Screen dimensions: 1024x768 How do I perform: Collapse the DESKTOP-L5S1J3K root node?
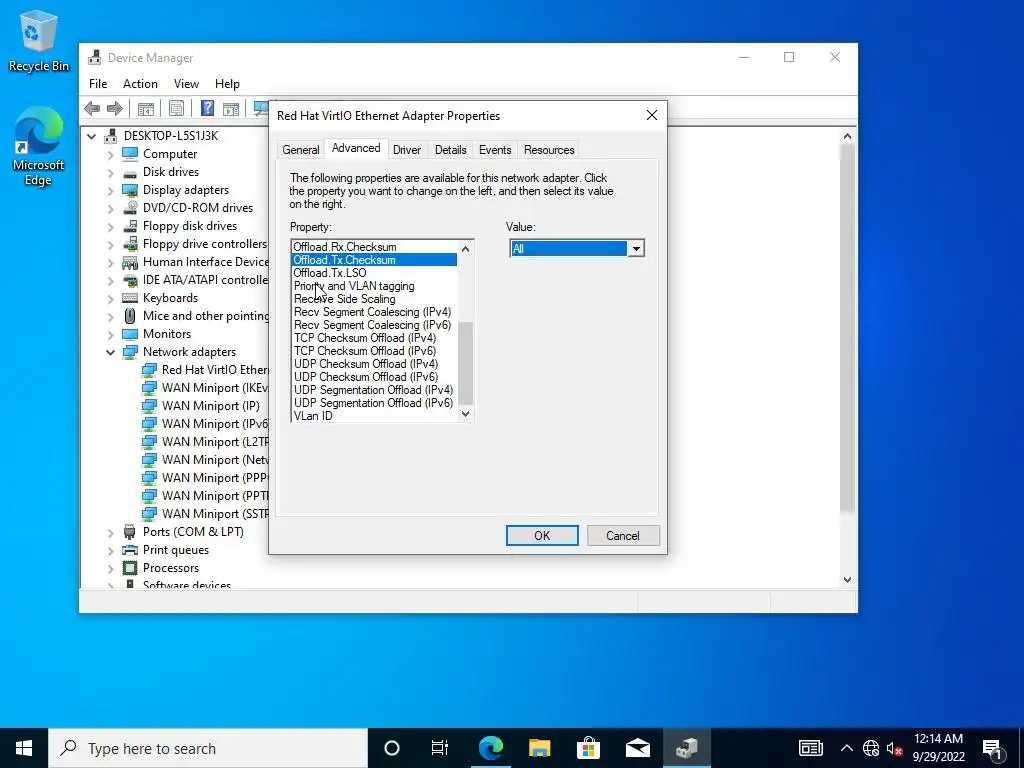(x=91, y=136)
